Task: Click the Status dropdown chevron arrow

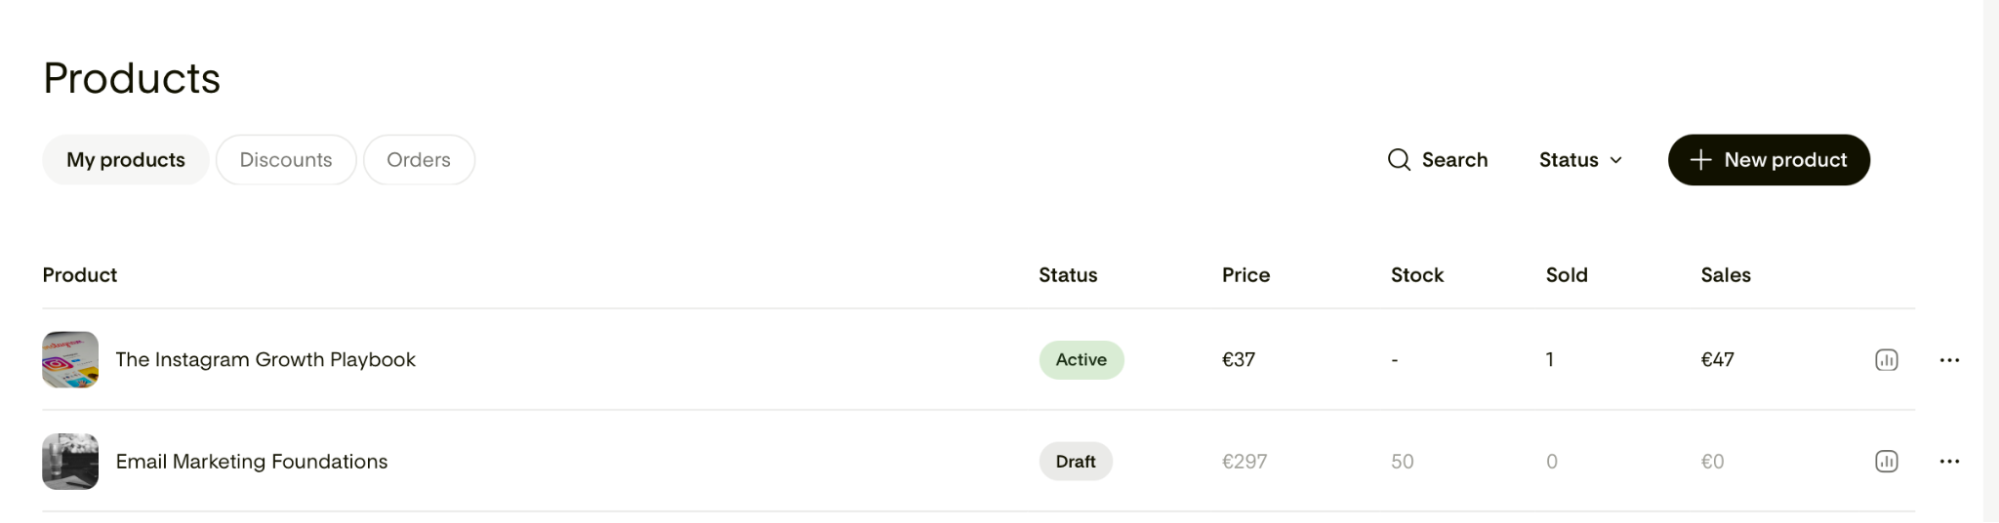Action: click(x=1616, y=160)
